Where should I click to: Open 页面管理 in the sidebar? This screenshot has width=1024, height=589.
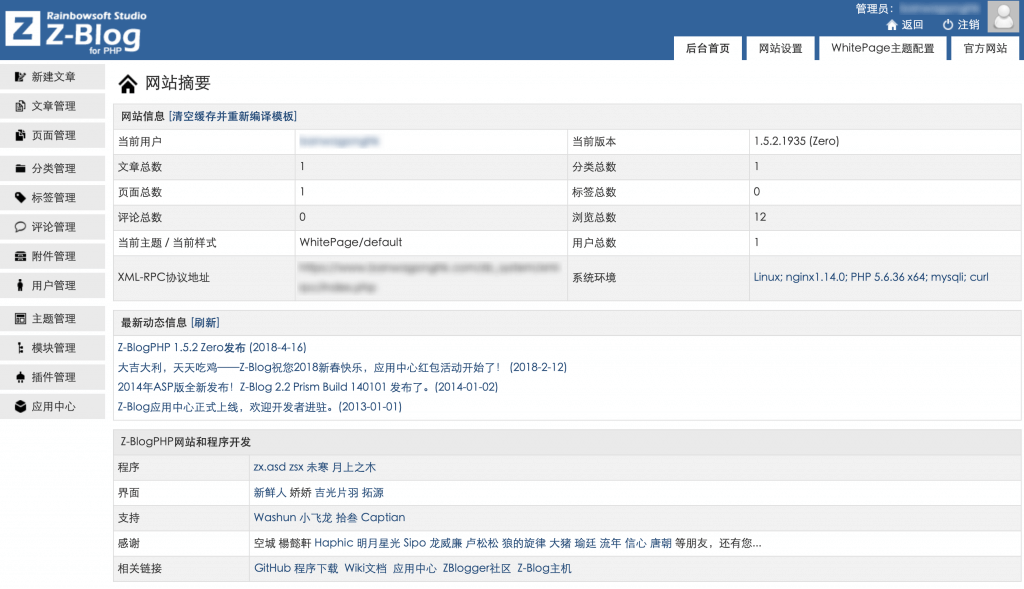[52, 135]
